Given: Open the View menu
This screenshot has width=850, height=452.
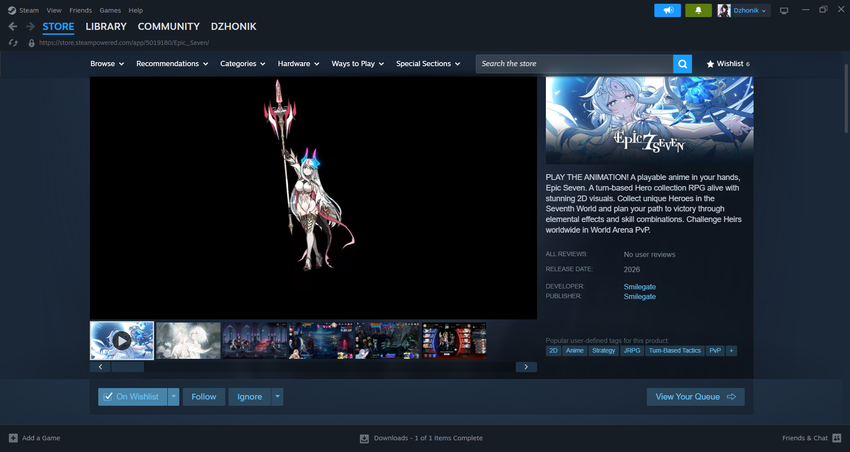Looking at the screenshot, I should pyautogui.click(x=54, y=10).
